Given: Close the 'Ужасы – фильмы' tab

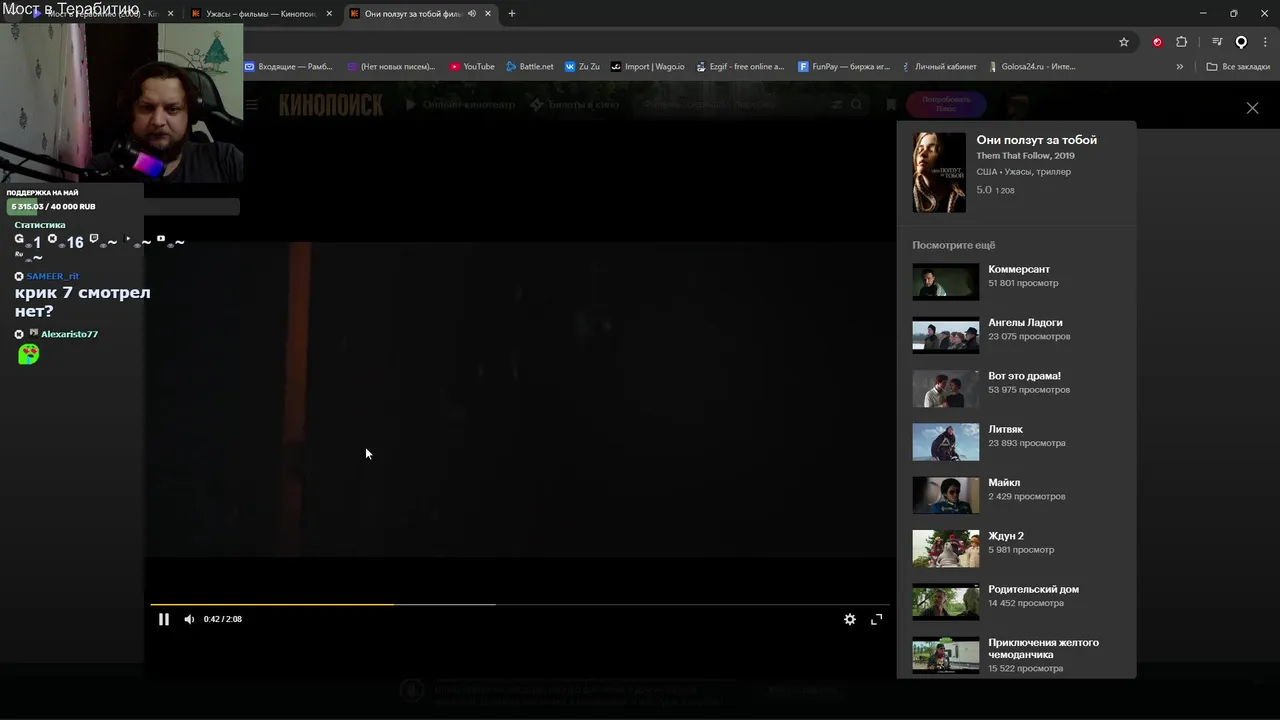Looking at the screenshot, I should point(330,14).
